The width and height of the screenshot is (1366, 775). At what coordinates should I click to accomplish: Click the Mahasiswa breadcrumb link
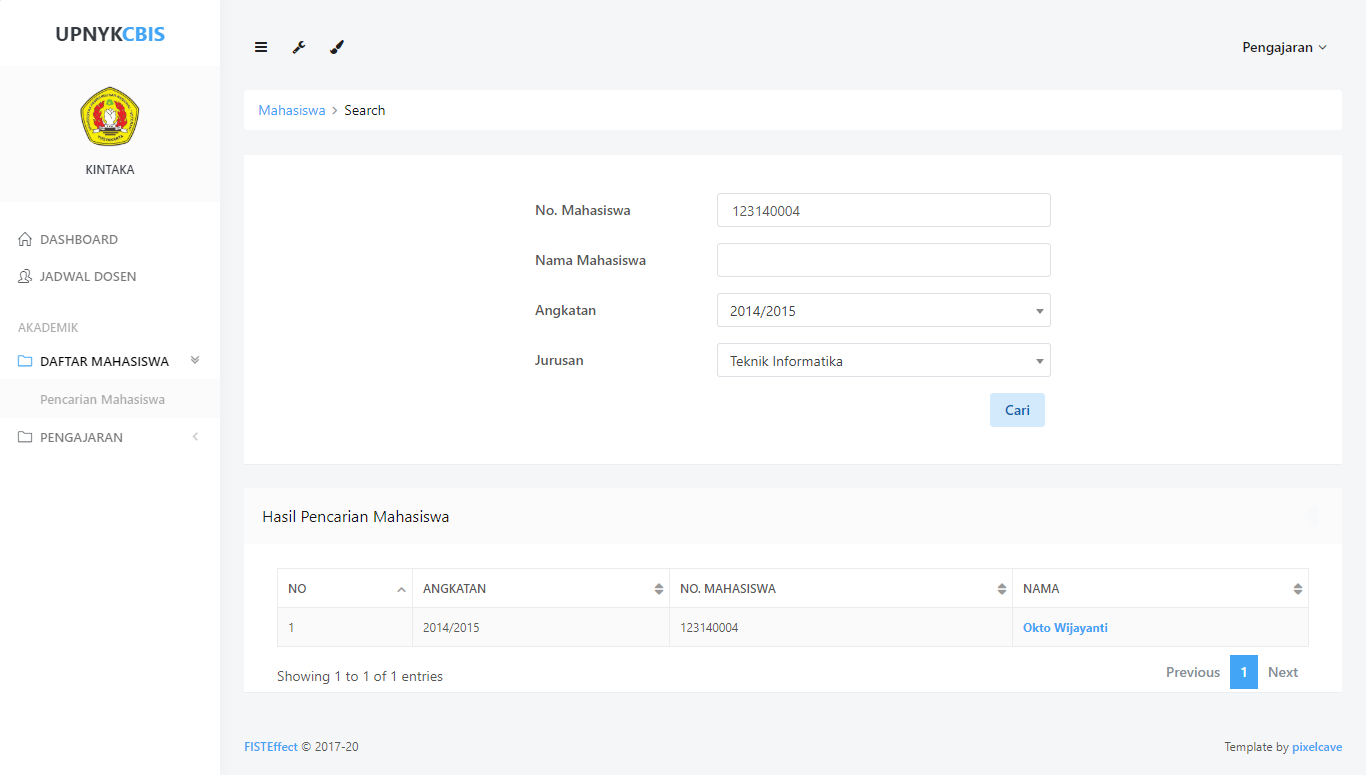(291, 111)
